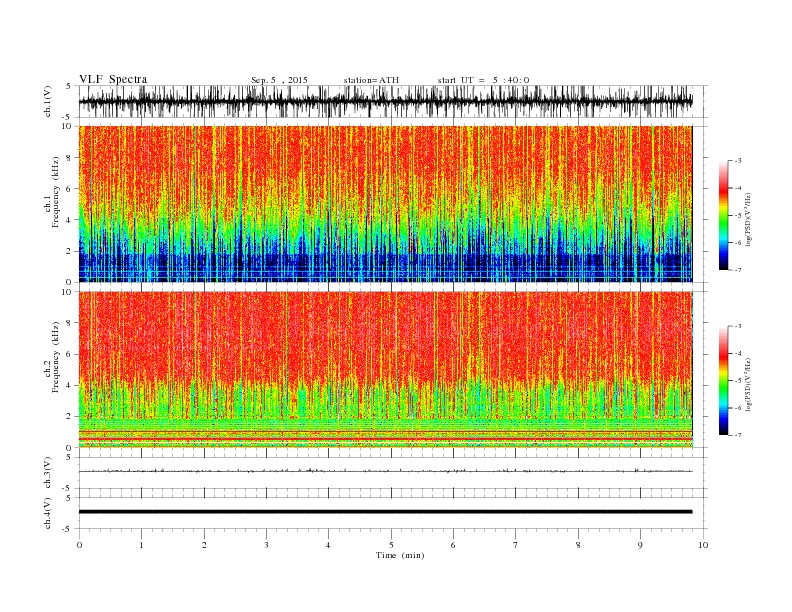Click the "VLF Spectra" plot title
Viewport: 792px width, 612px height.
[x=113, y=79]
